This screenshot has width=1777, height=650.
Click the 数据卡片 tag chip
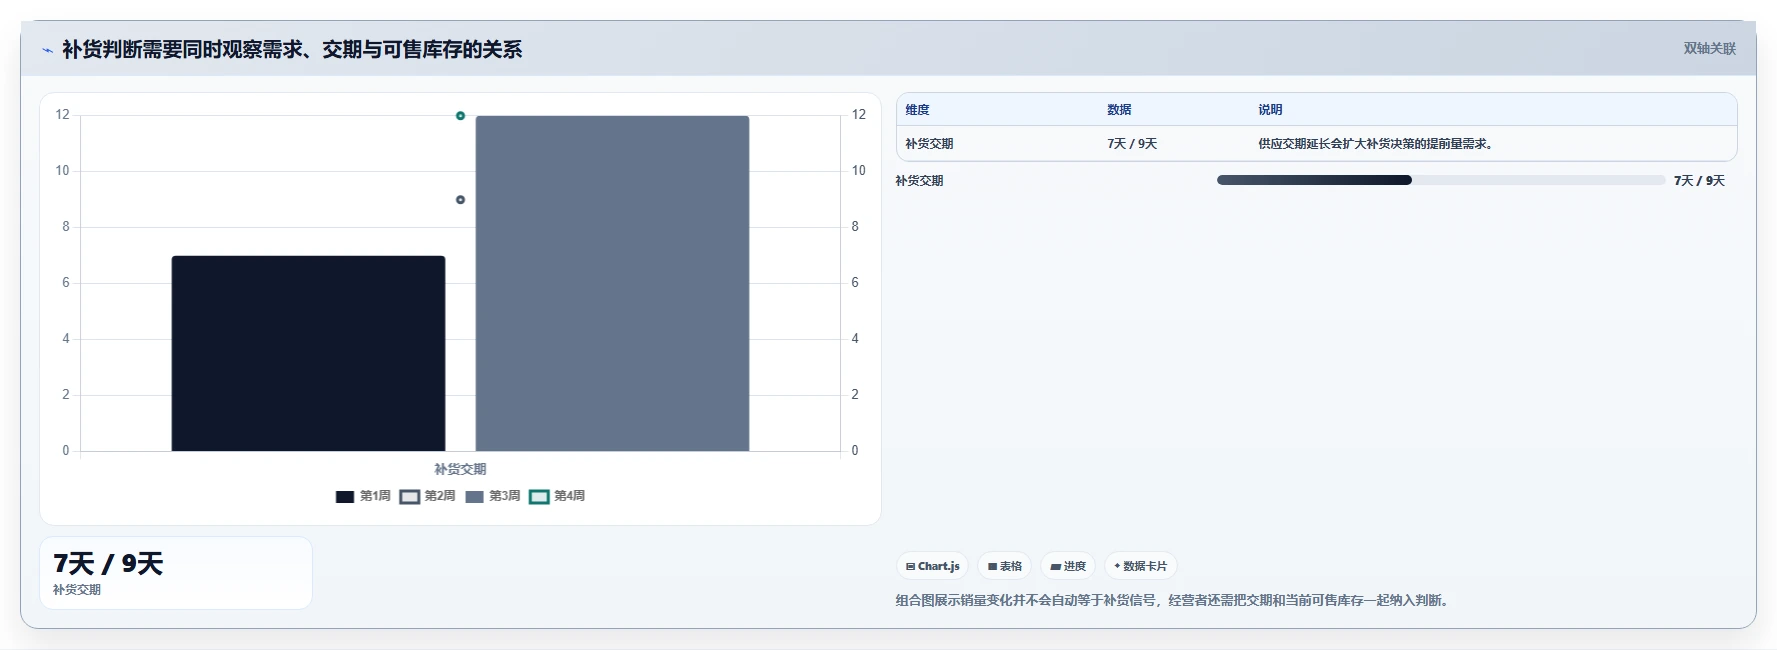pyautogui.click(x=1140, y=566)
